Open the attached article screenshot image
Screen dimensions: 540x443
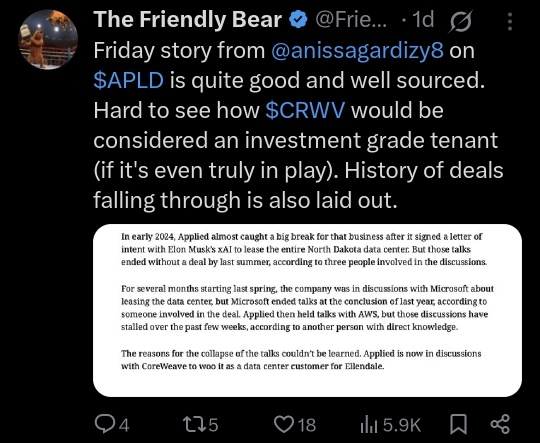click(307, 310)
